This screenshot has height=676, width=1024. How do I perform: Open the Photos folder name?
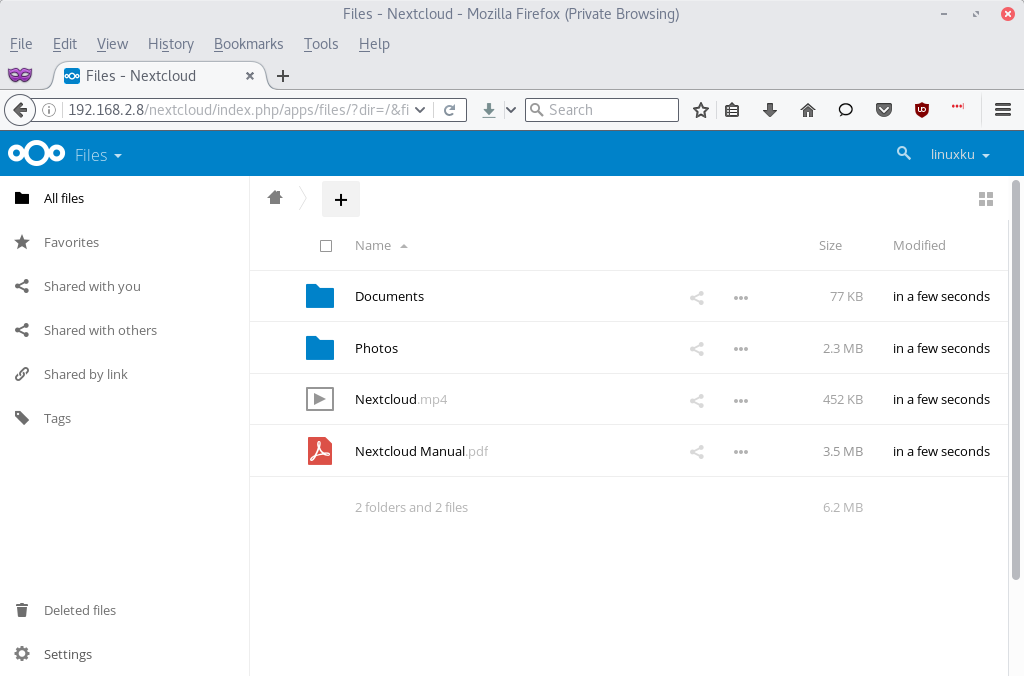(x=376, y=349)
